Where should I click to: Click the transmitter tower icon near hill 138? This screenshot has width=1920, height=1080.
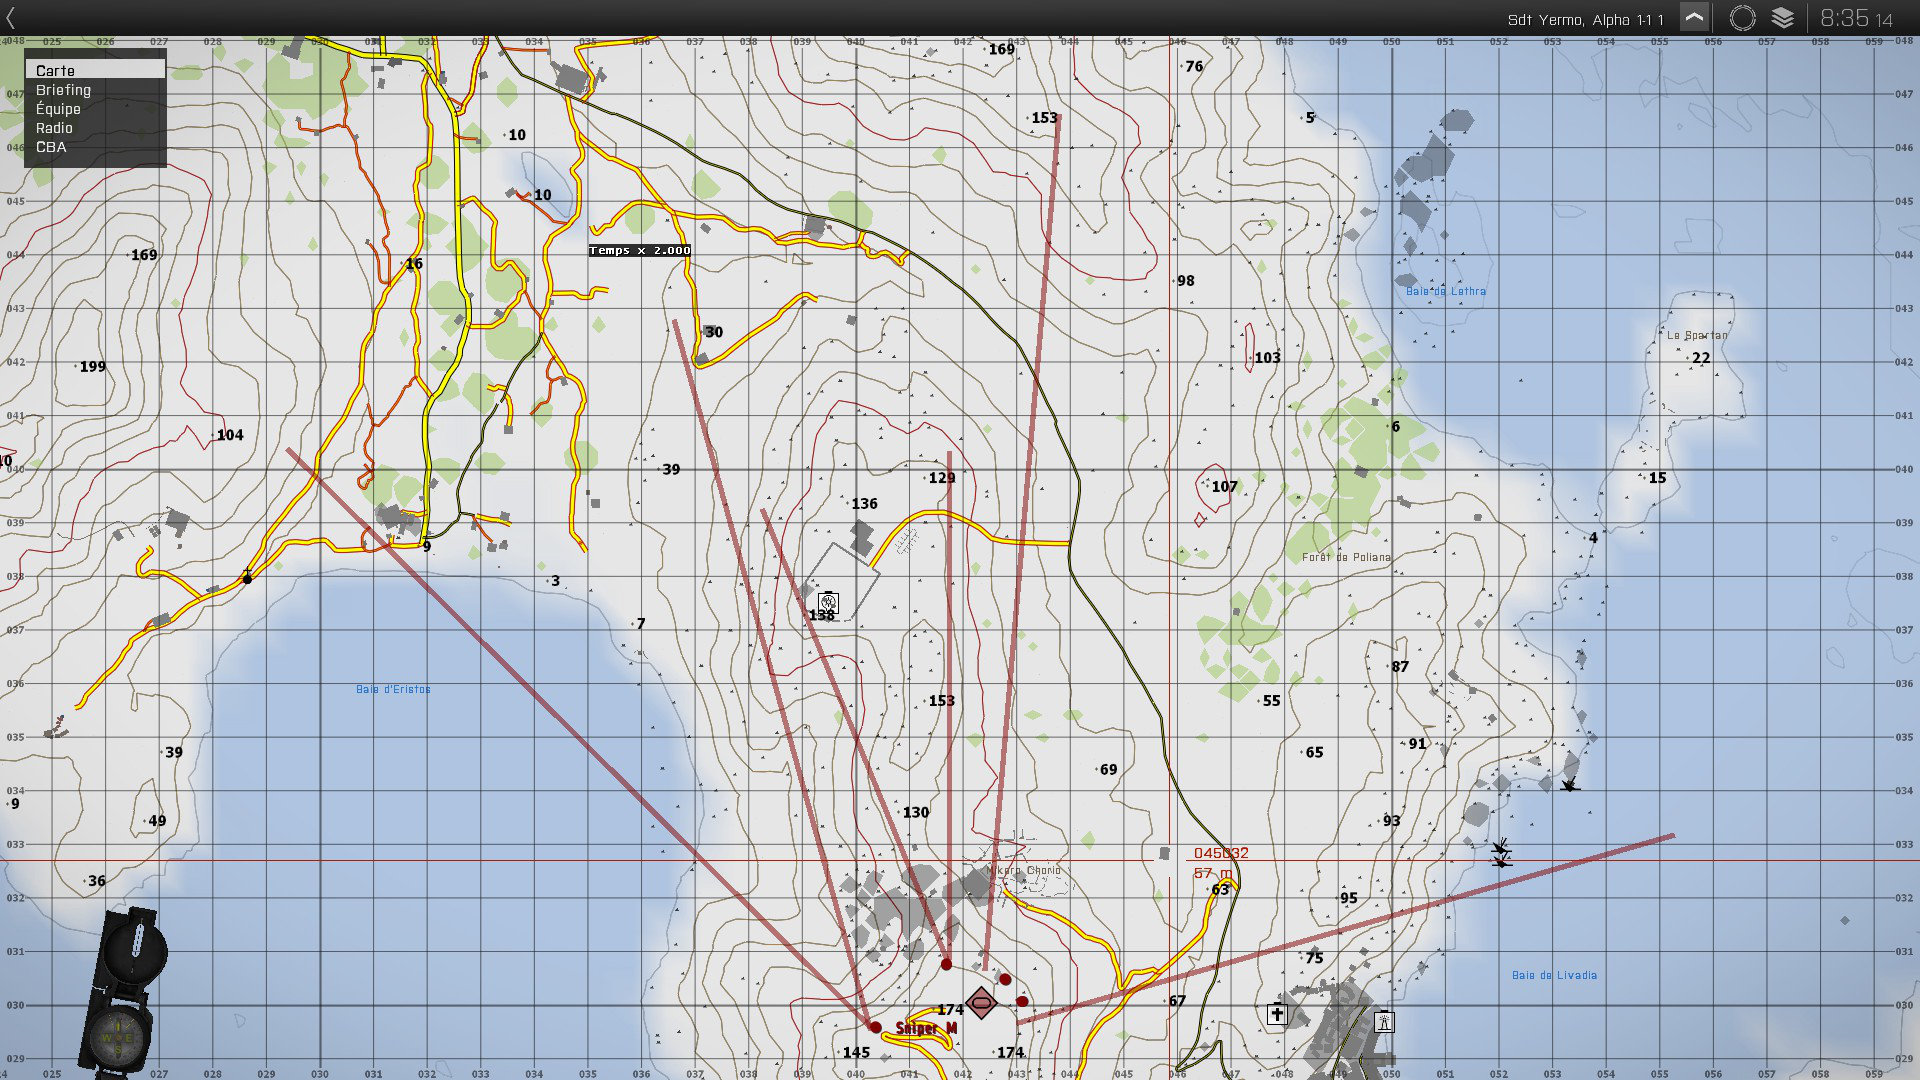tap(827, 602)
